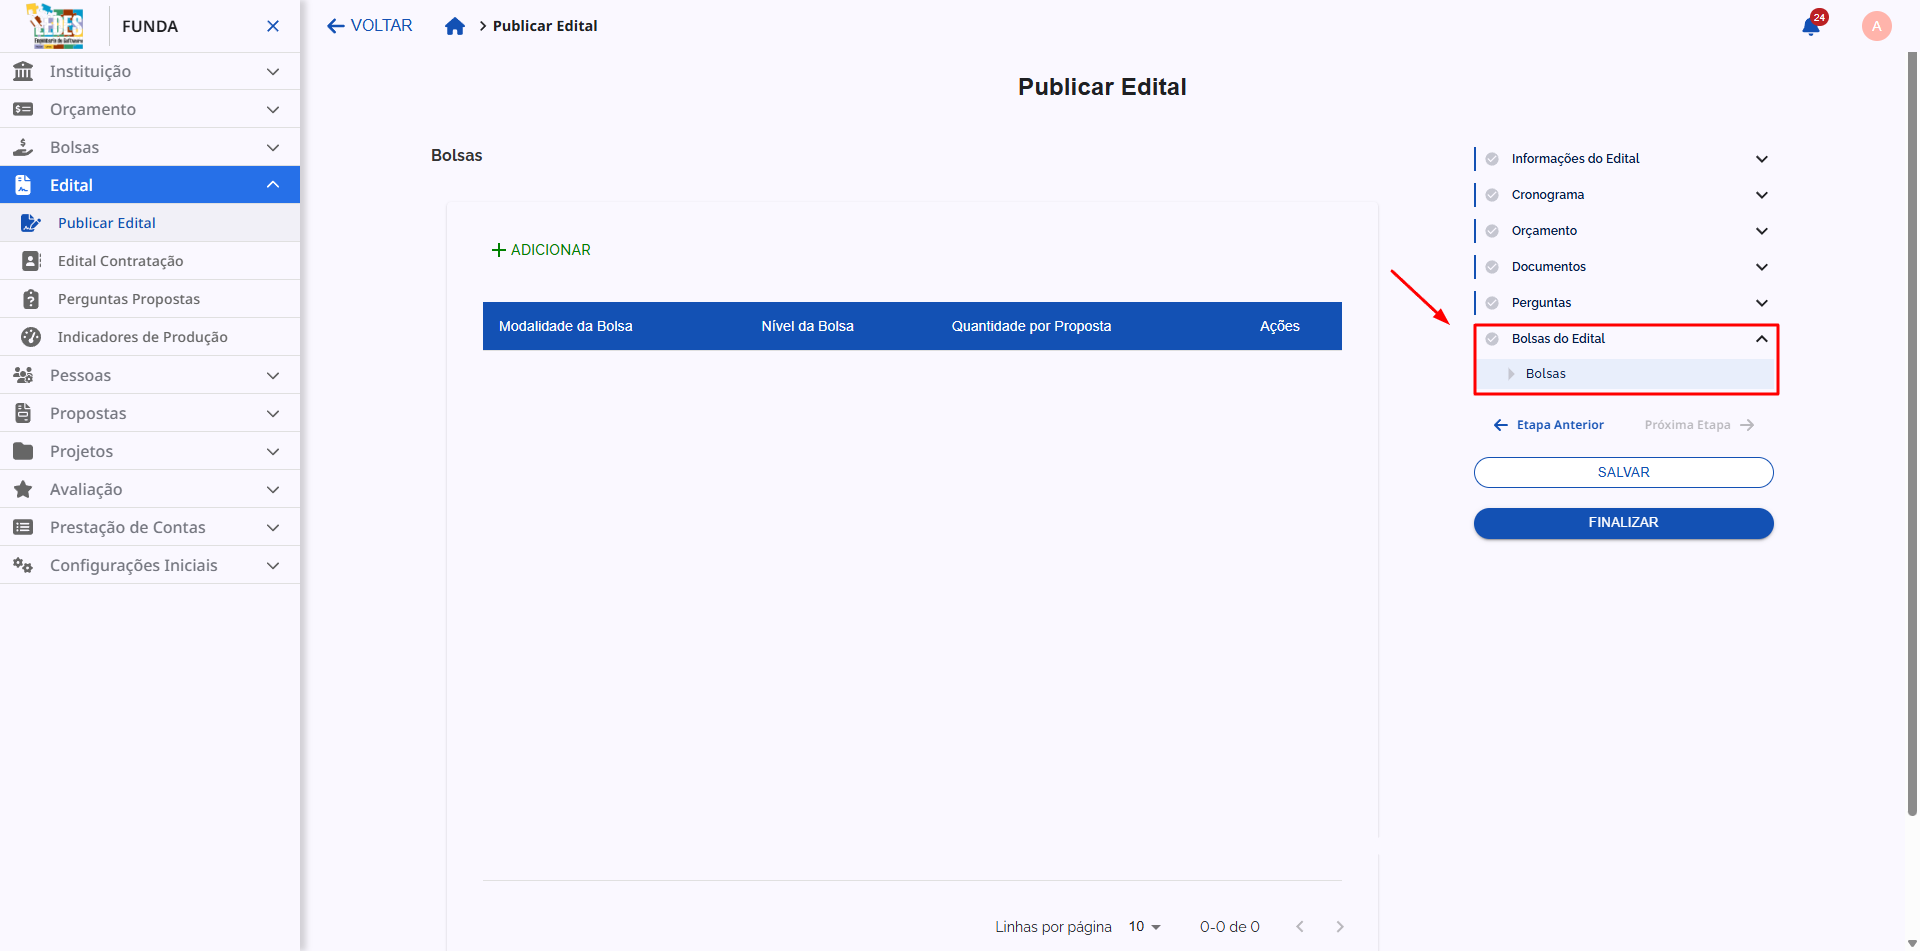Image resolution: width=1920 pixels, height=951 pixels.
Task: Click the ADICIONAR button
Action: coord(541,250)
